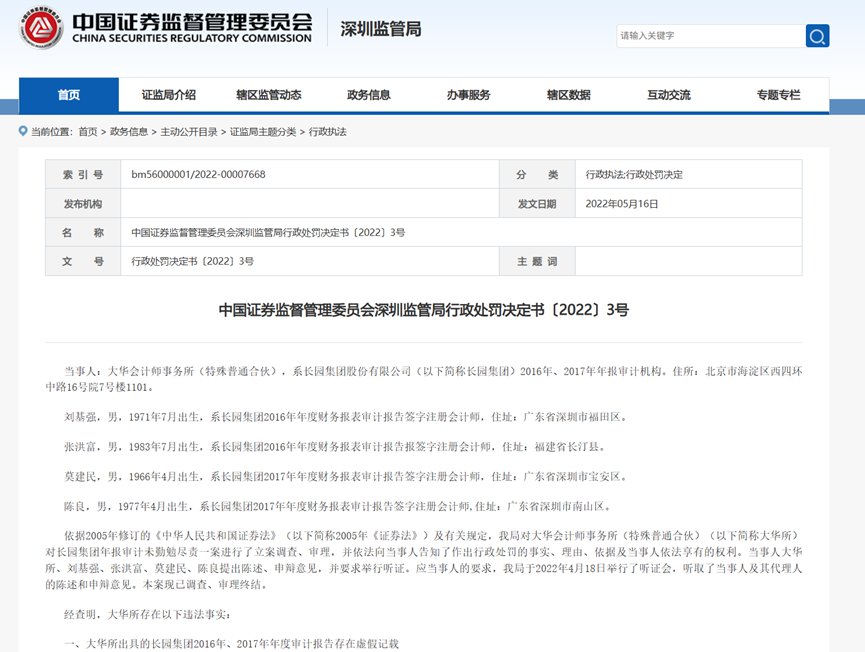Click the 政务信息 breadcrumb link

(x=129, y=132)
